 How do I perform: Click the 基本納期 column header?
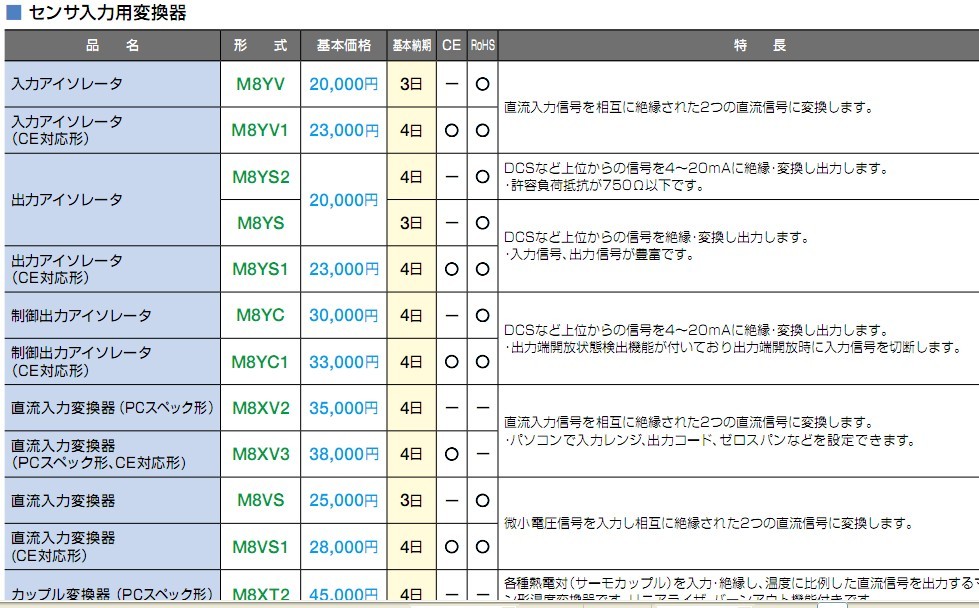click(x=412, y=46)
